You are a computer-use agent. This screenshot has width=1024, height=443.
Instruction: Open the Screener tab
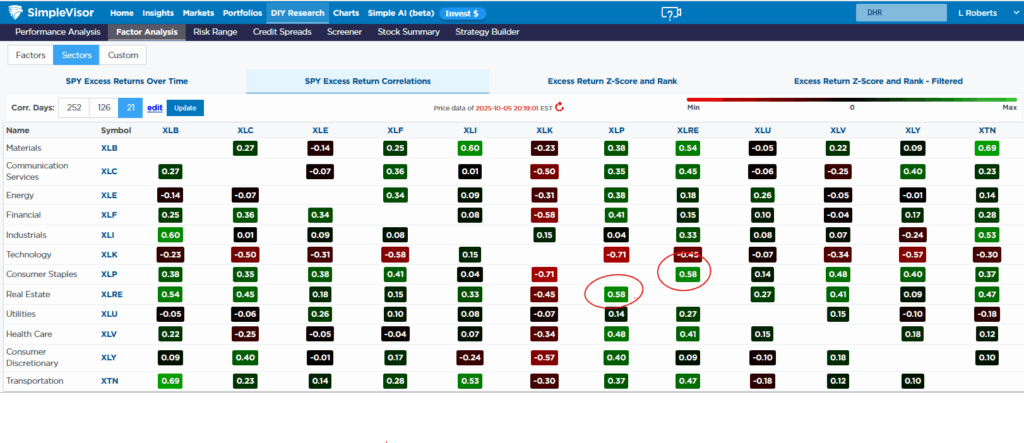pos(344,32)
